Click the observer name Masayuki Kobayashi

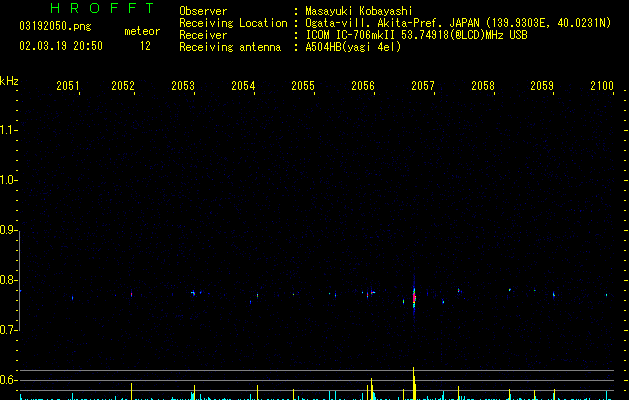click(x=359, y=11)
